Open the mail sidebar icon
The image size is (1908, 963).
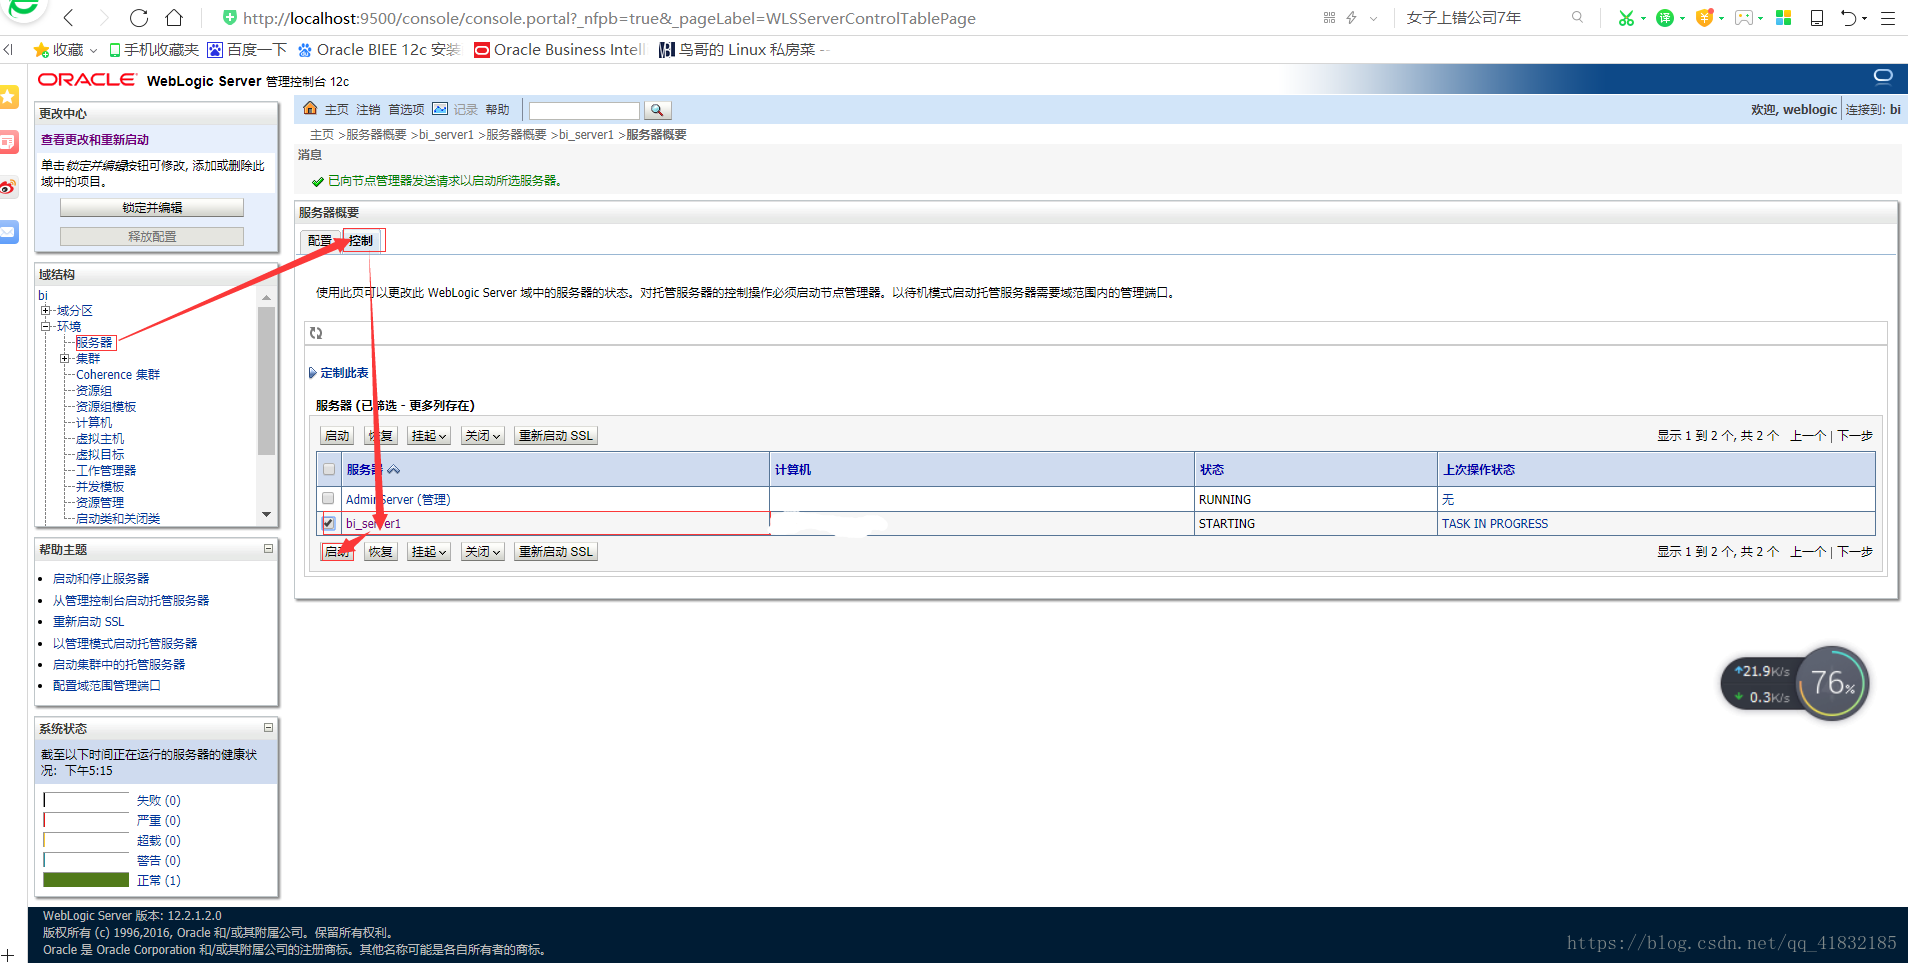pyautogui.click(x=9, y=232)
